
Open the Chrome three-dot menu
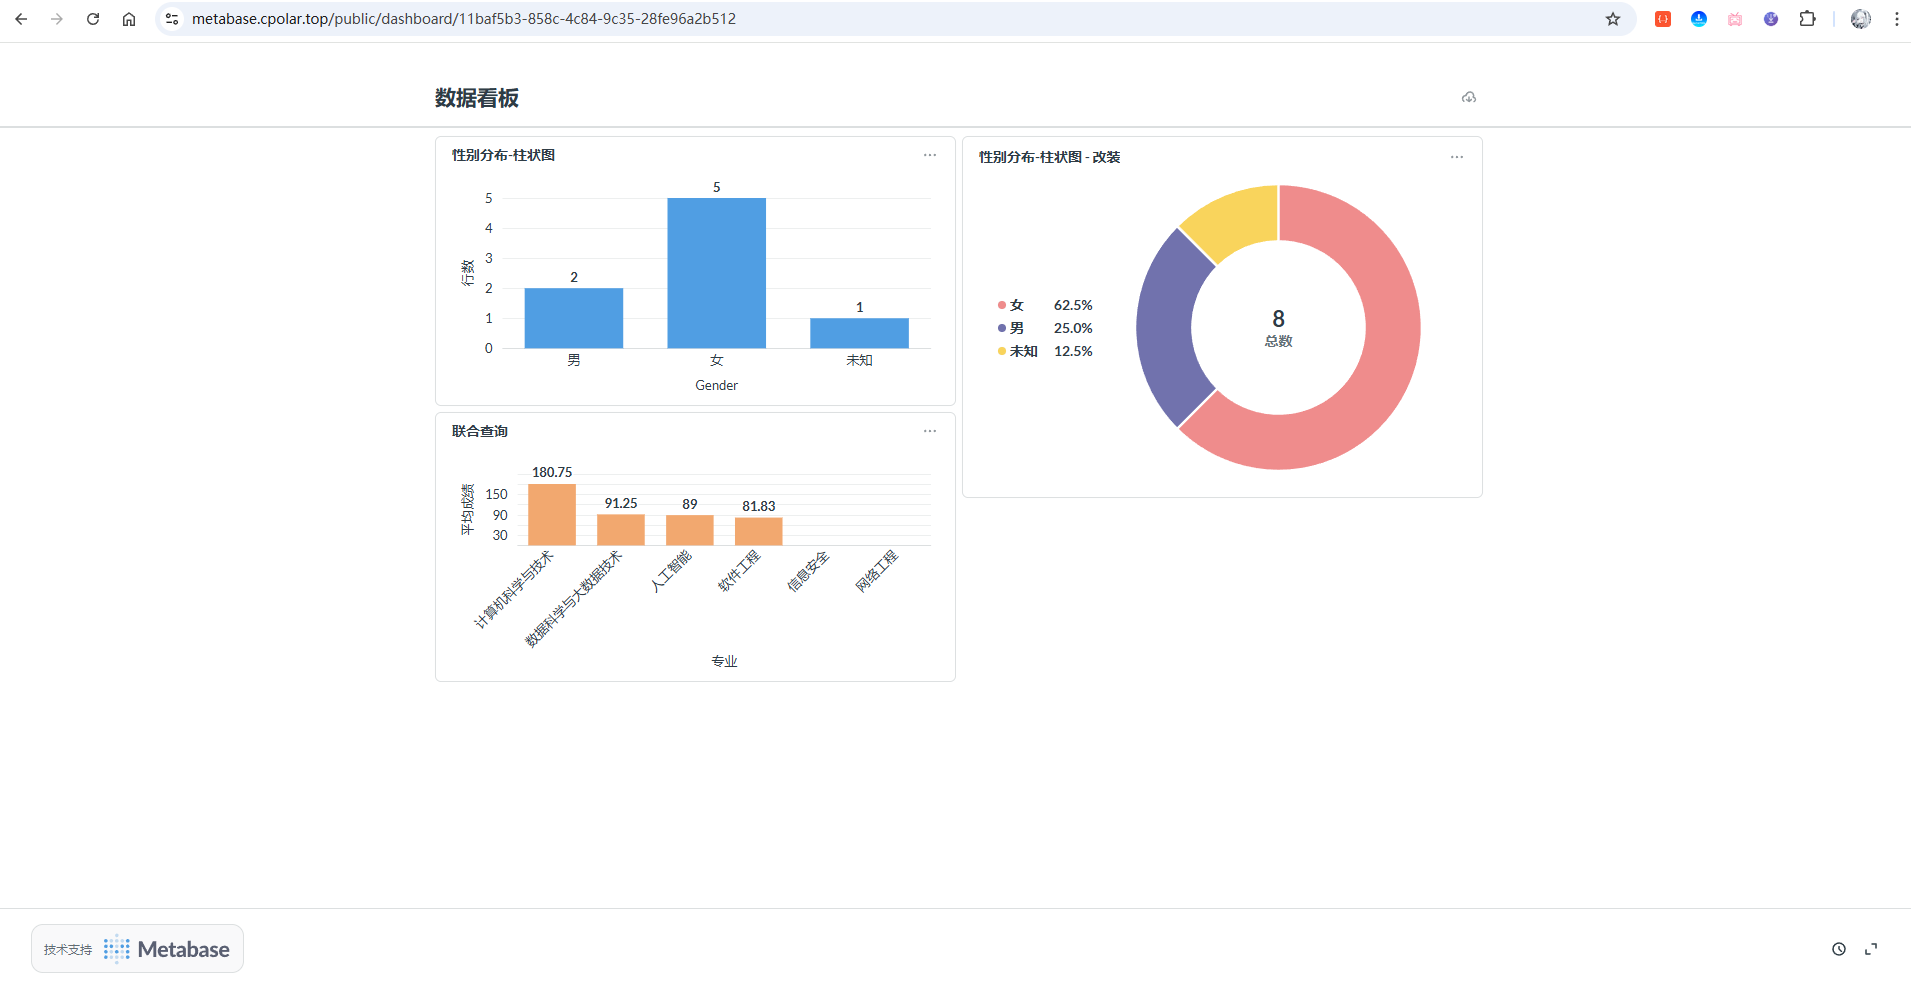(1896, 19)
